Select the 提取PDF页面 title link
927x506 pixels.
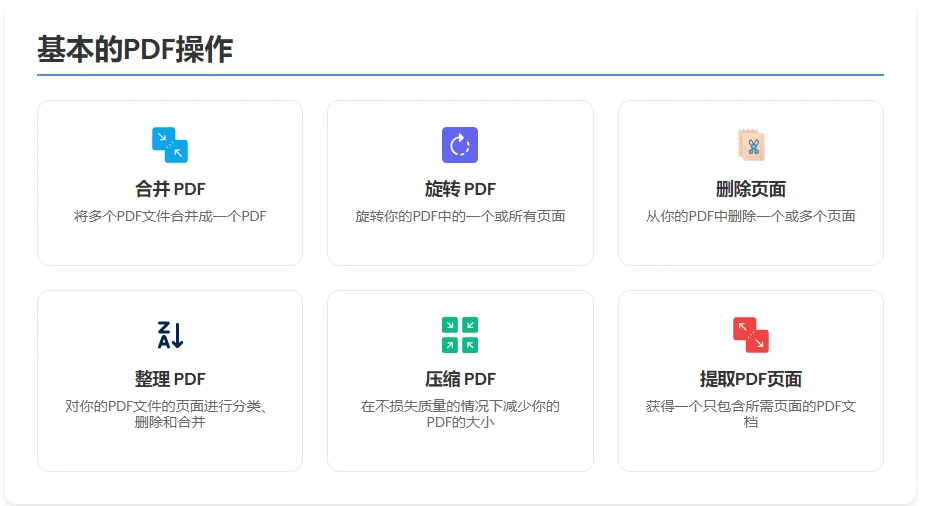(x=751, y=379)
